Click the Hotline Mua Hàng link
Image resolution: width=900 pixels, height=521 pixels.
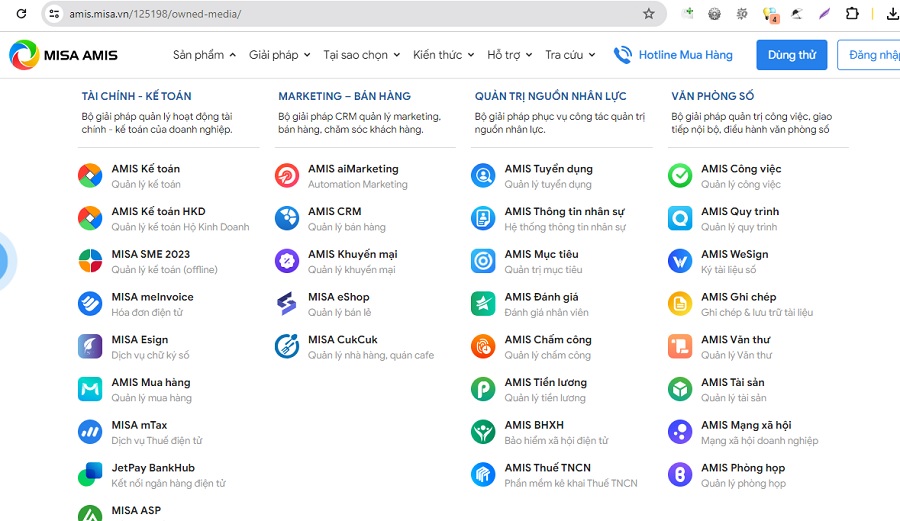tap(673, 55)
